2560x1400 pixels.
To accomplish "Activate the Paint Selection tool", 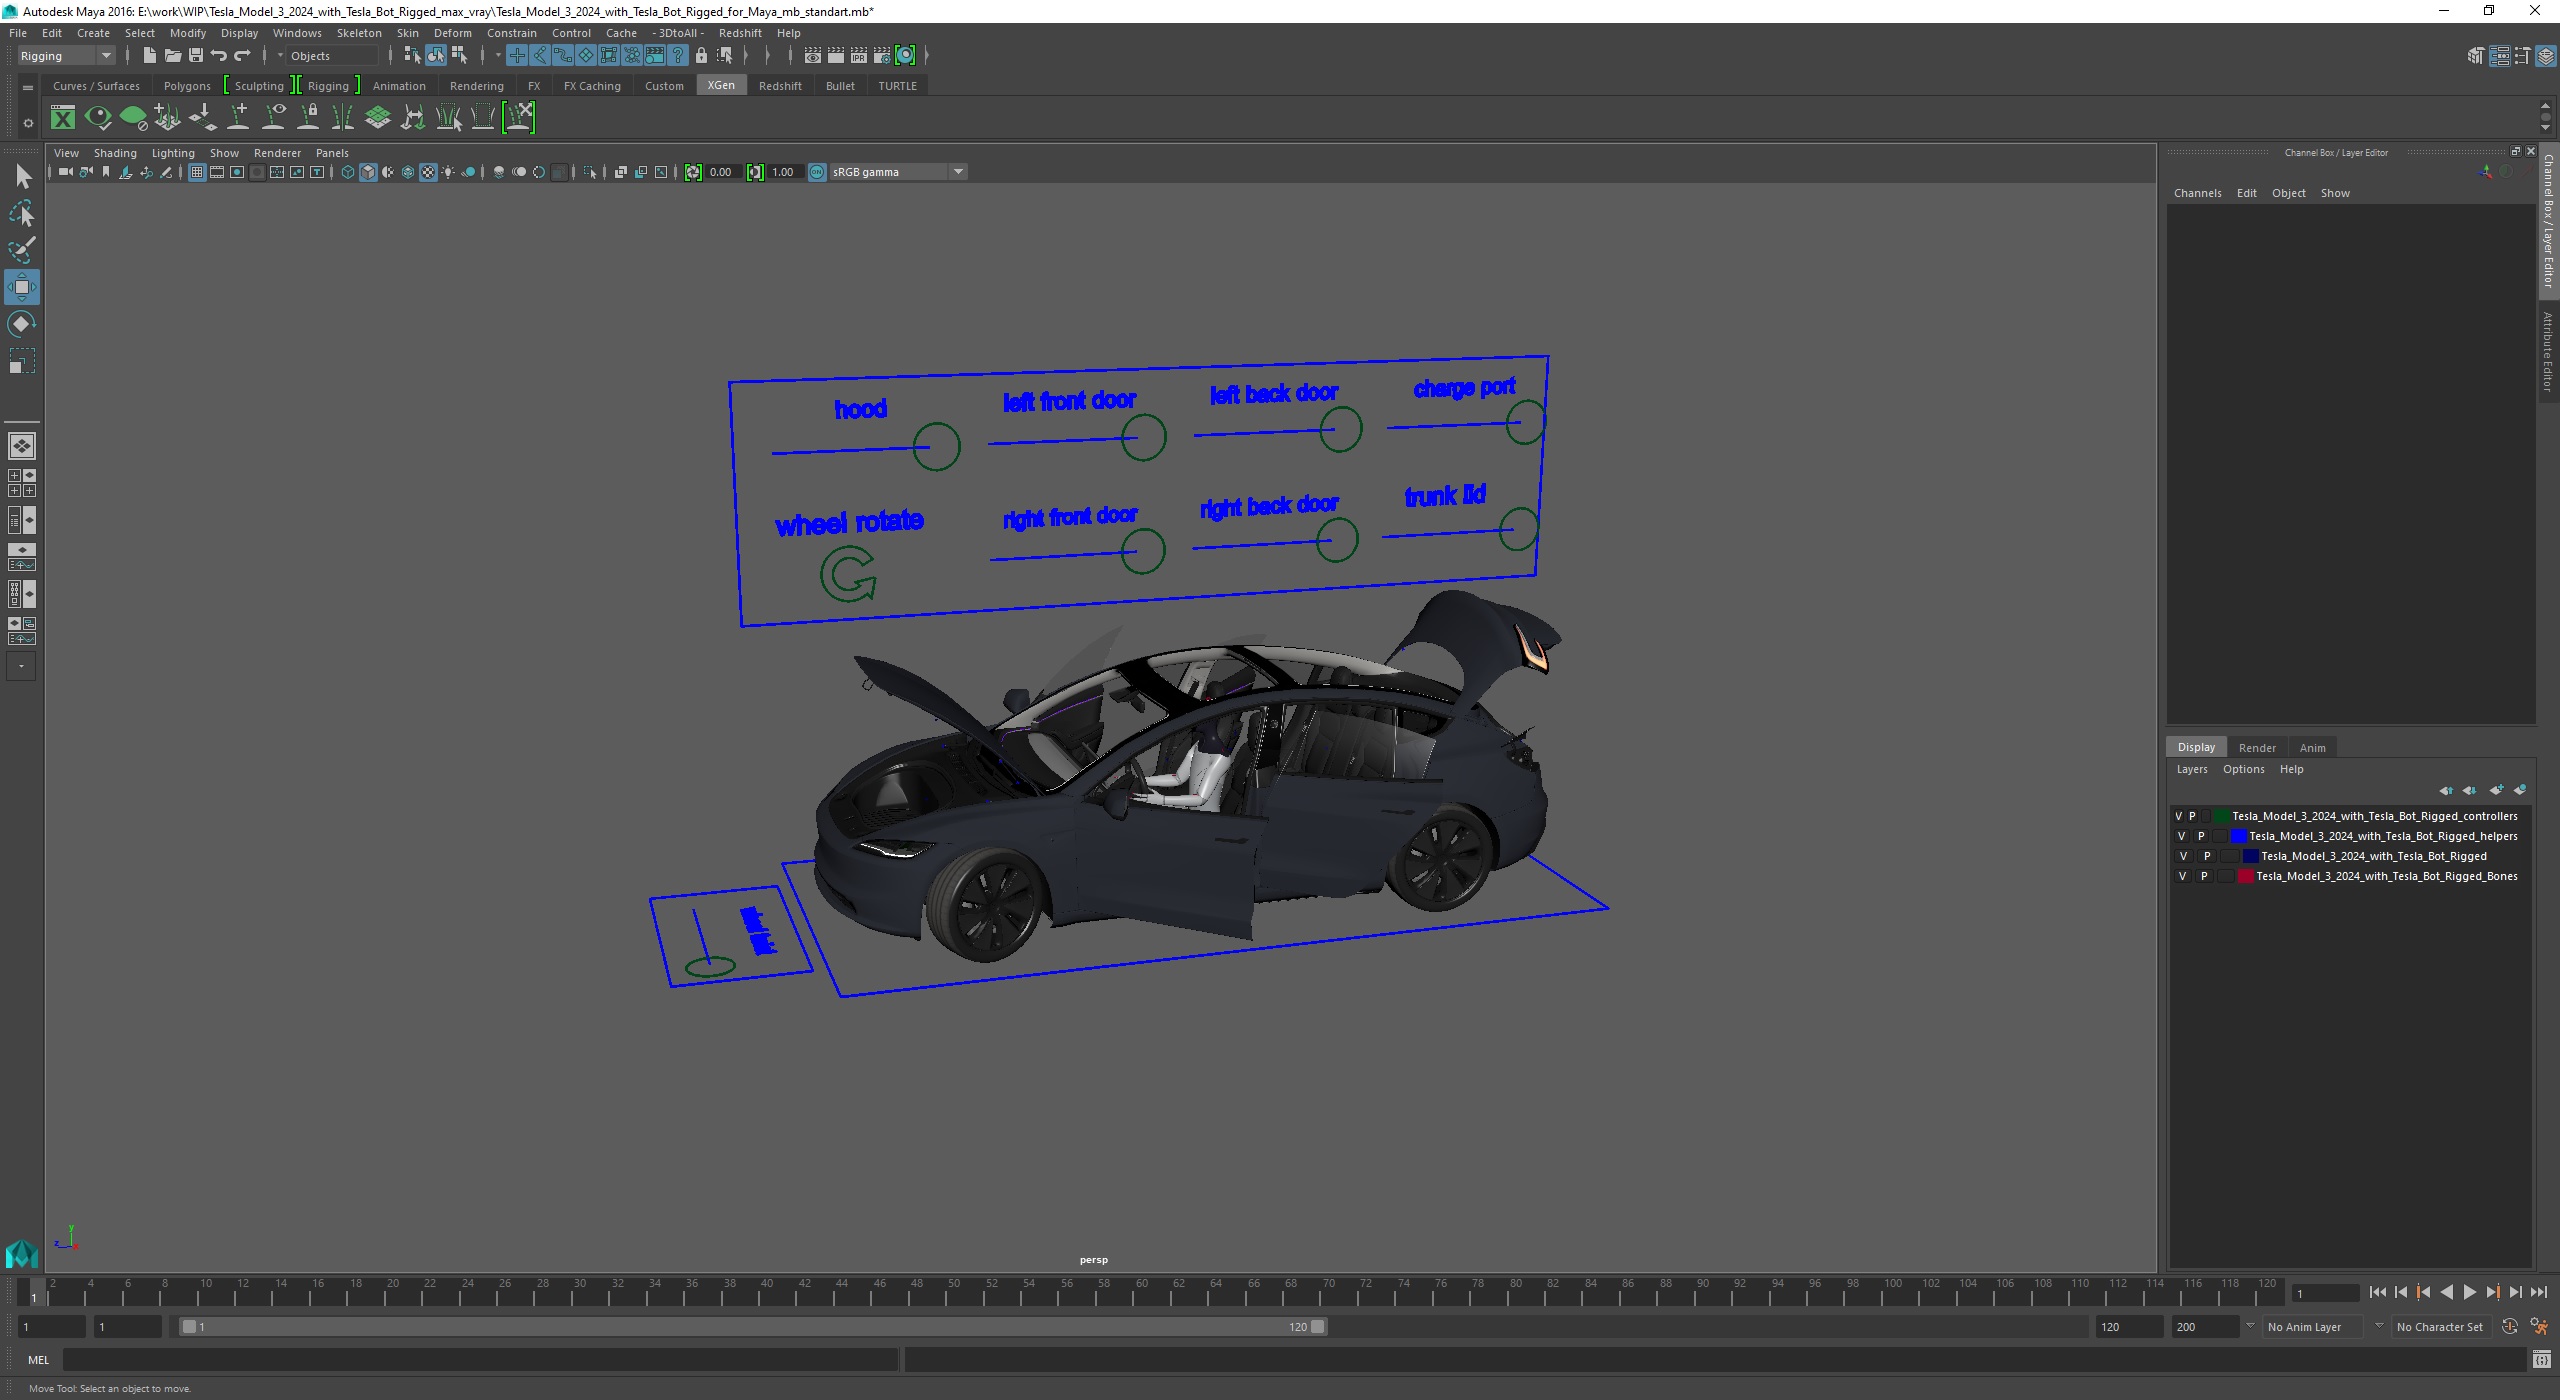I will click(22, 250).
